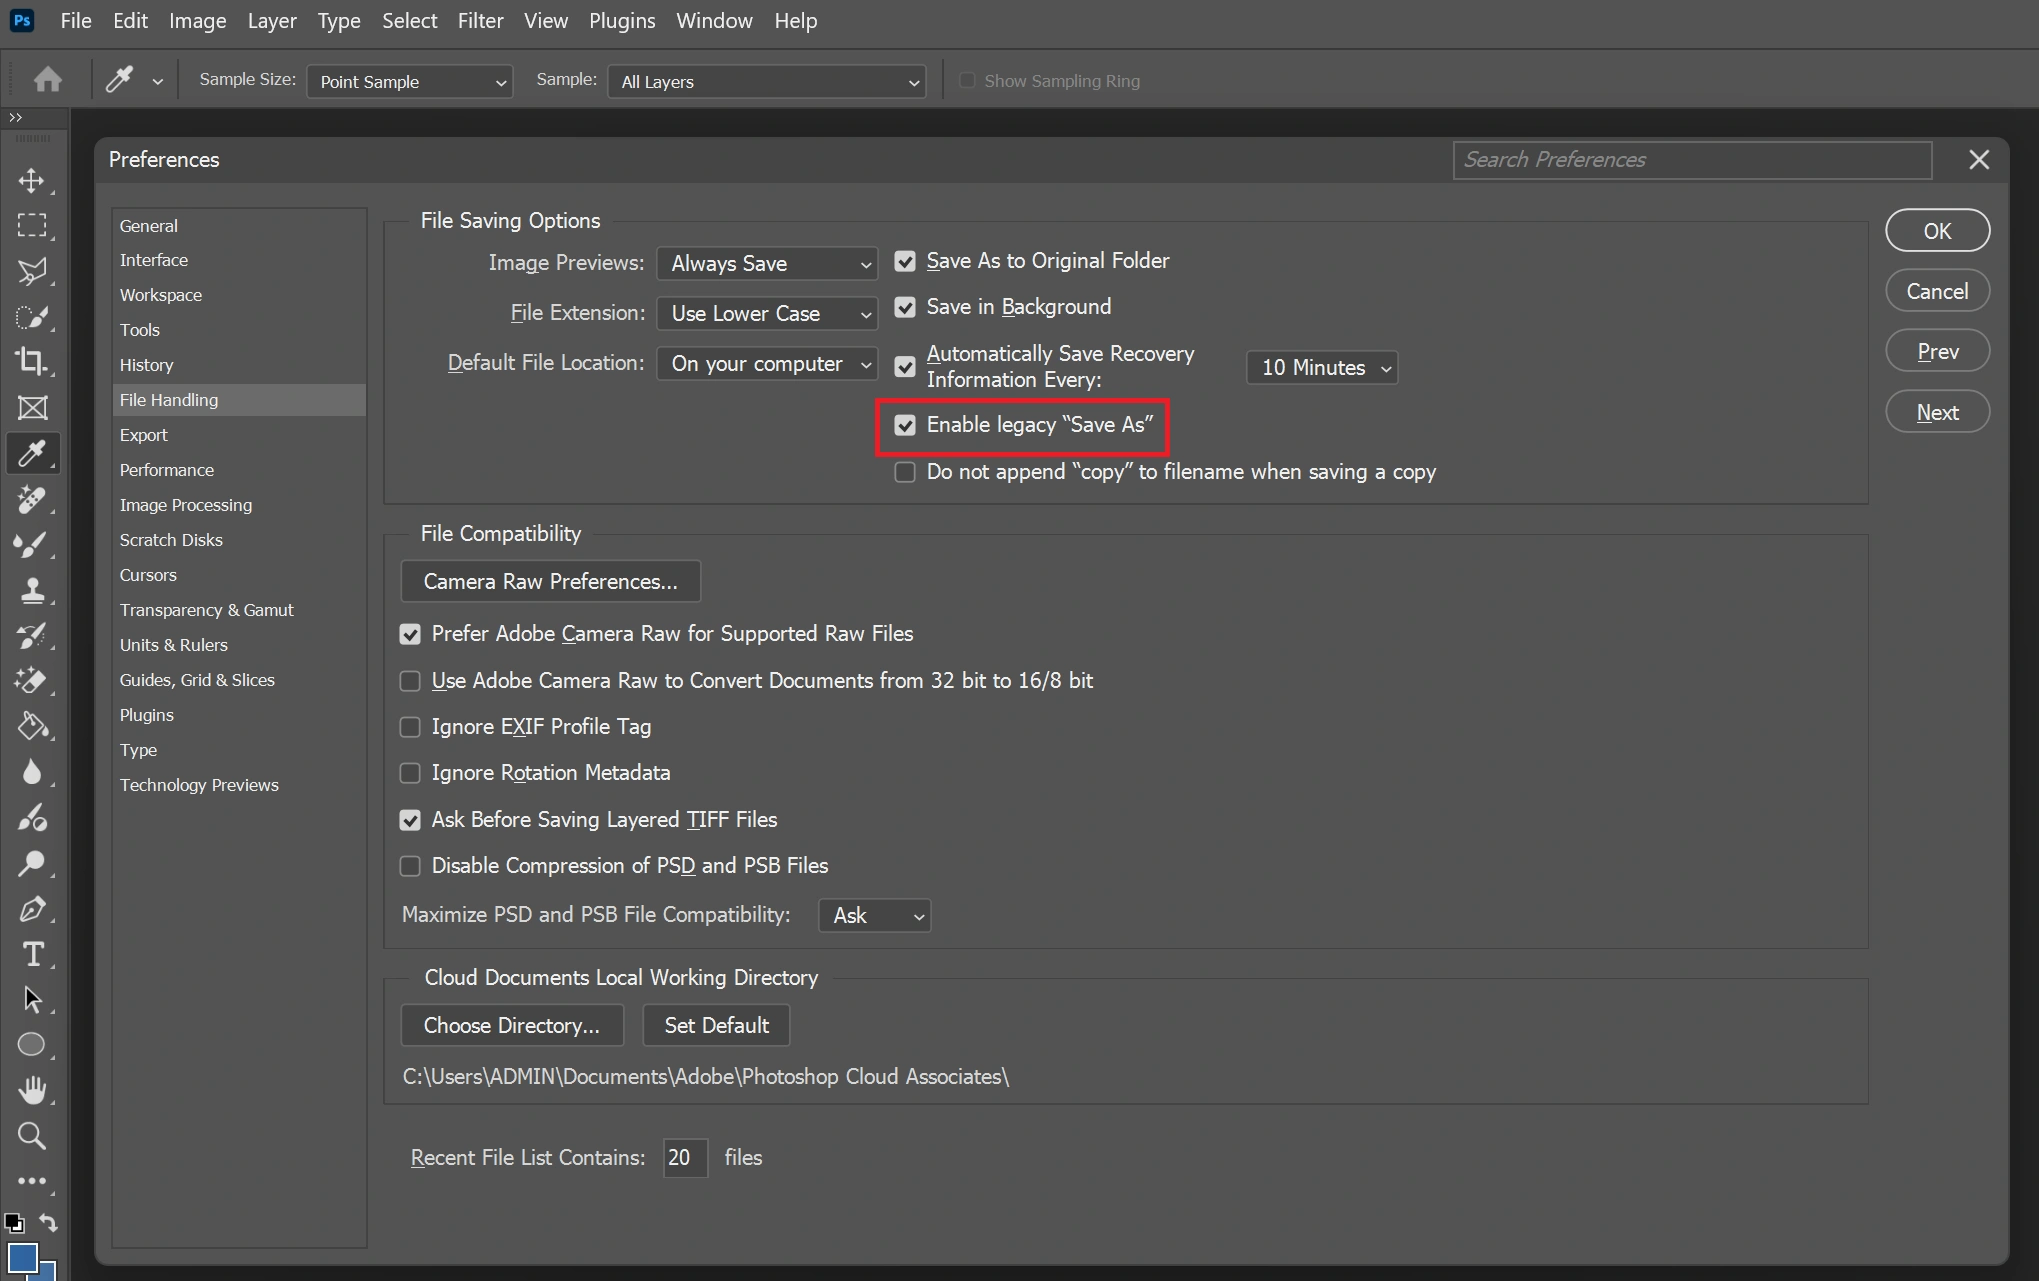Enable Ignore Rotation Metadata checkbox
This screenshot has height=1281, width=2039.
tap(410, 773)
